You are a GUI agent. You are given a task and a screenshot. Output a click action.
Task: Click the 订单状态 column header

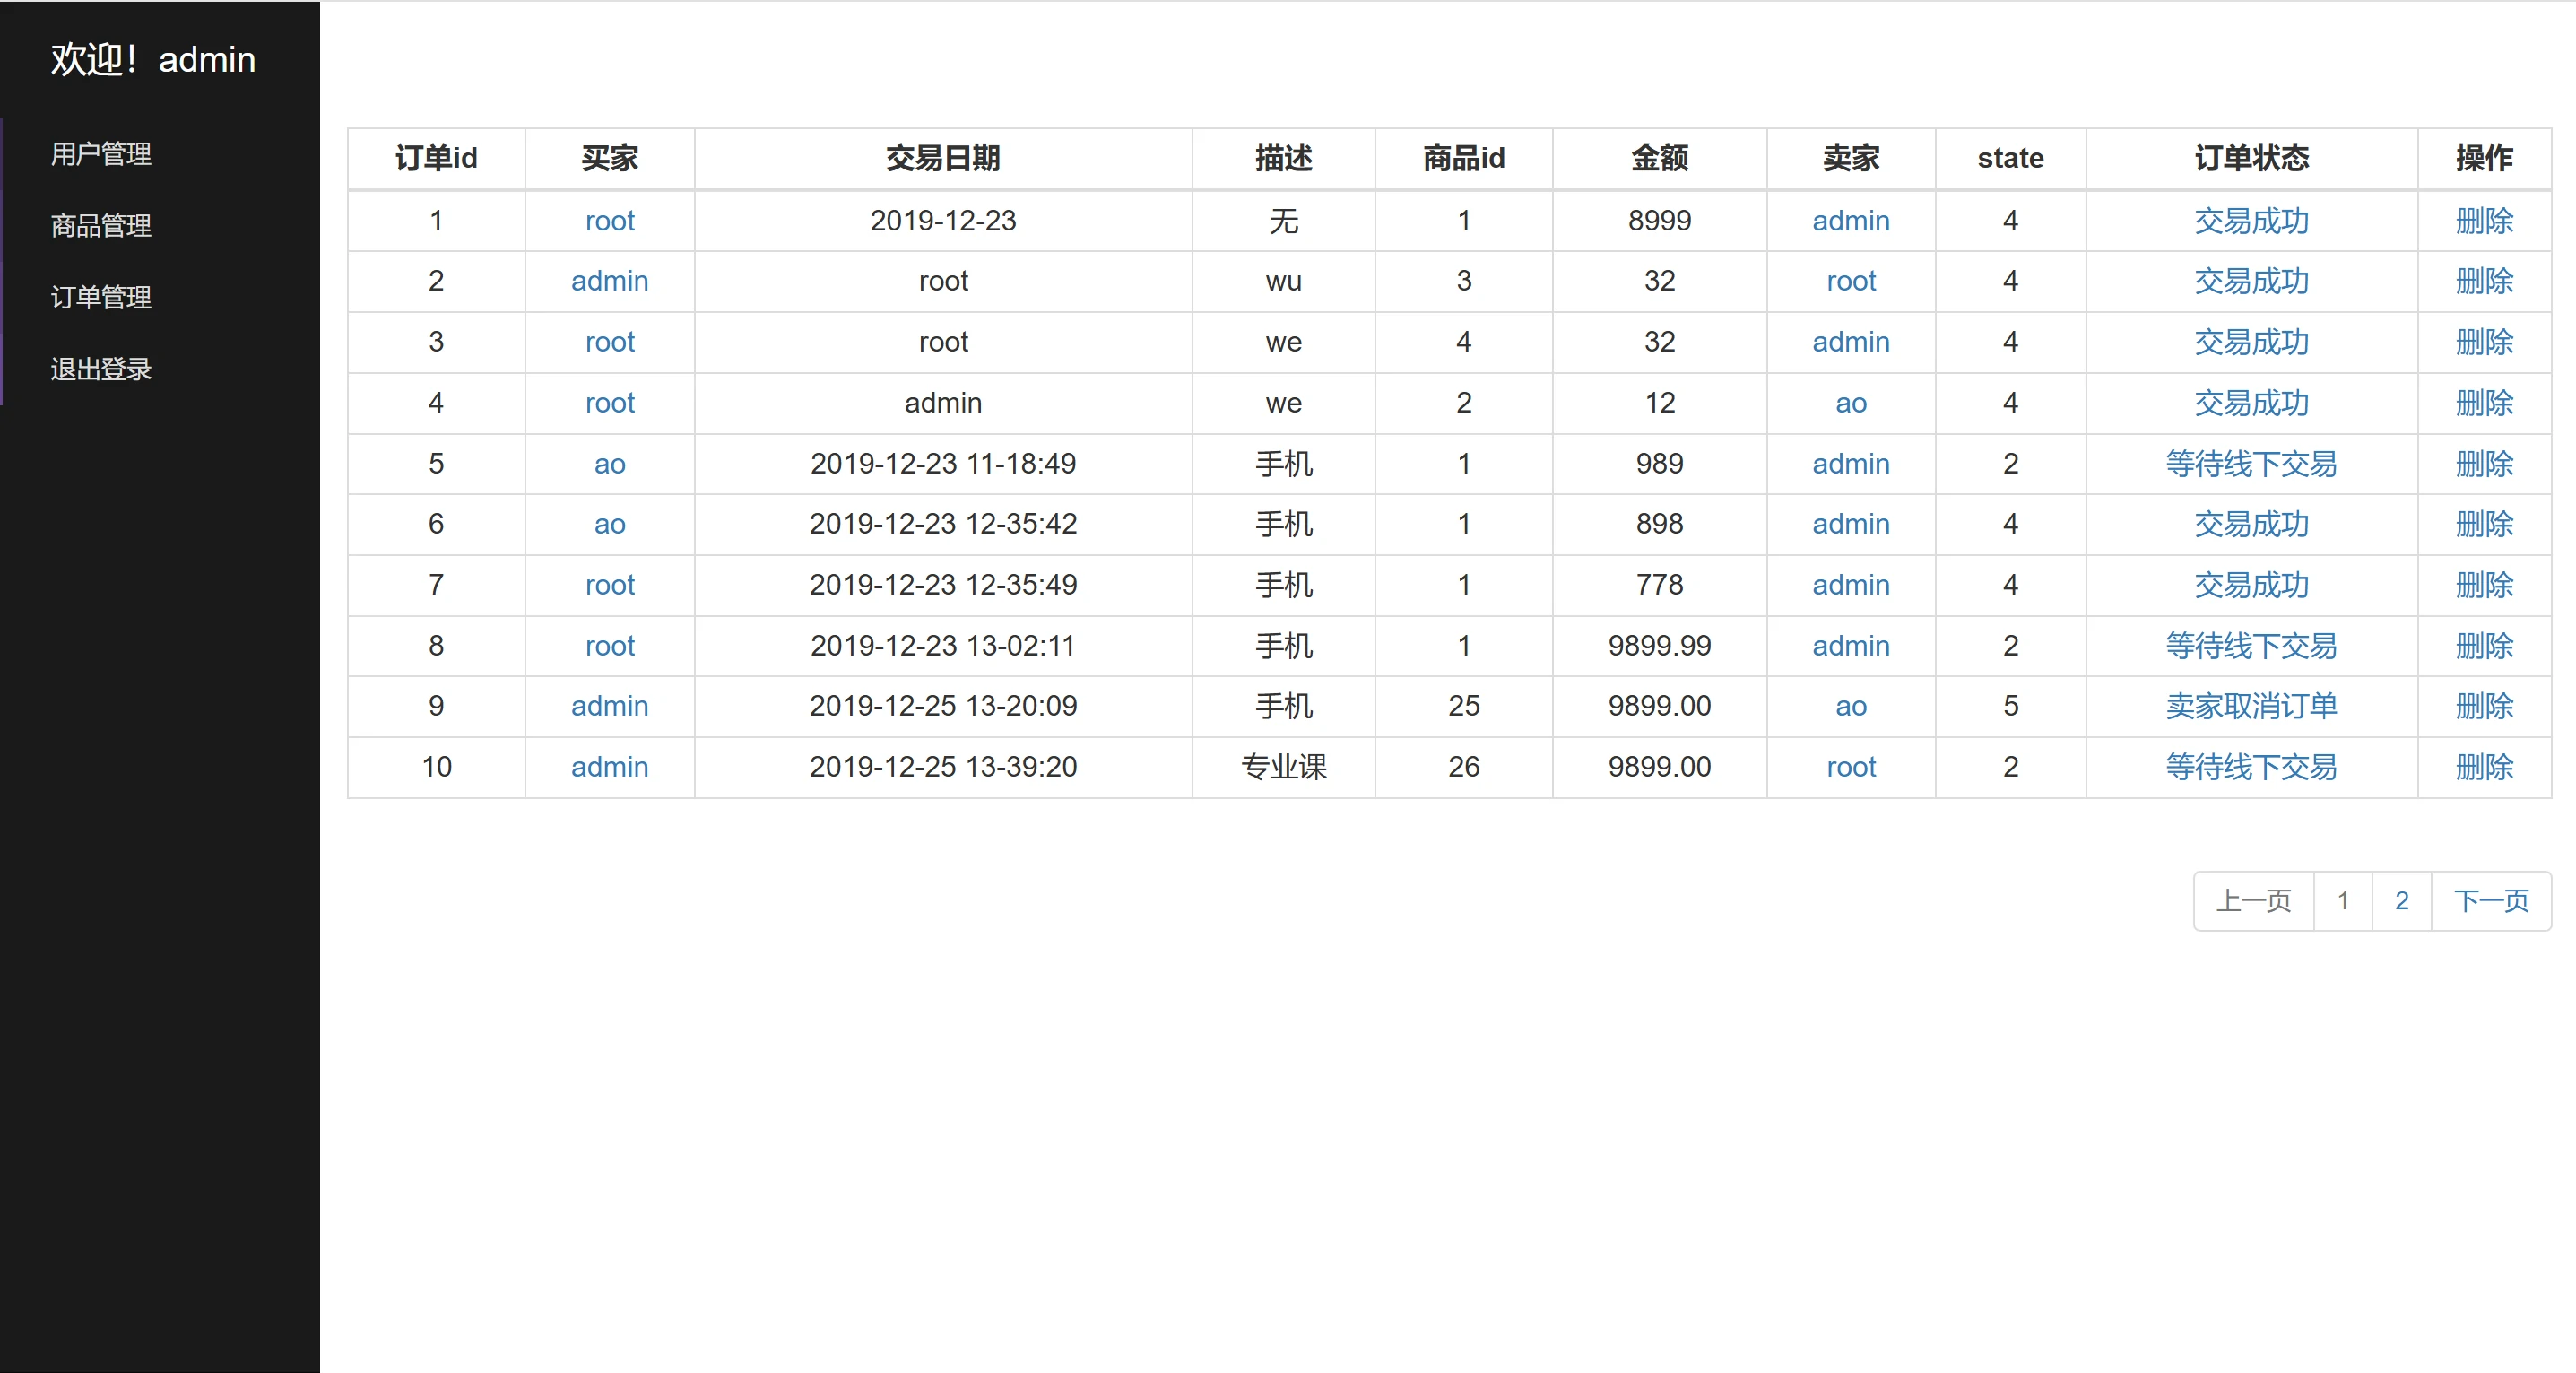[2251, 158]
